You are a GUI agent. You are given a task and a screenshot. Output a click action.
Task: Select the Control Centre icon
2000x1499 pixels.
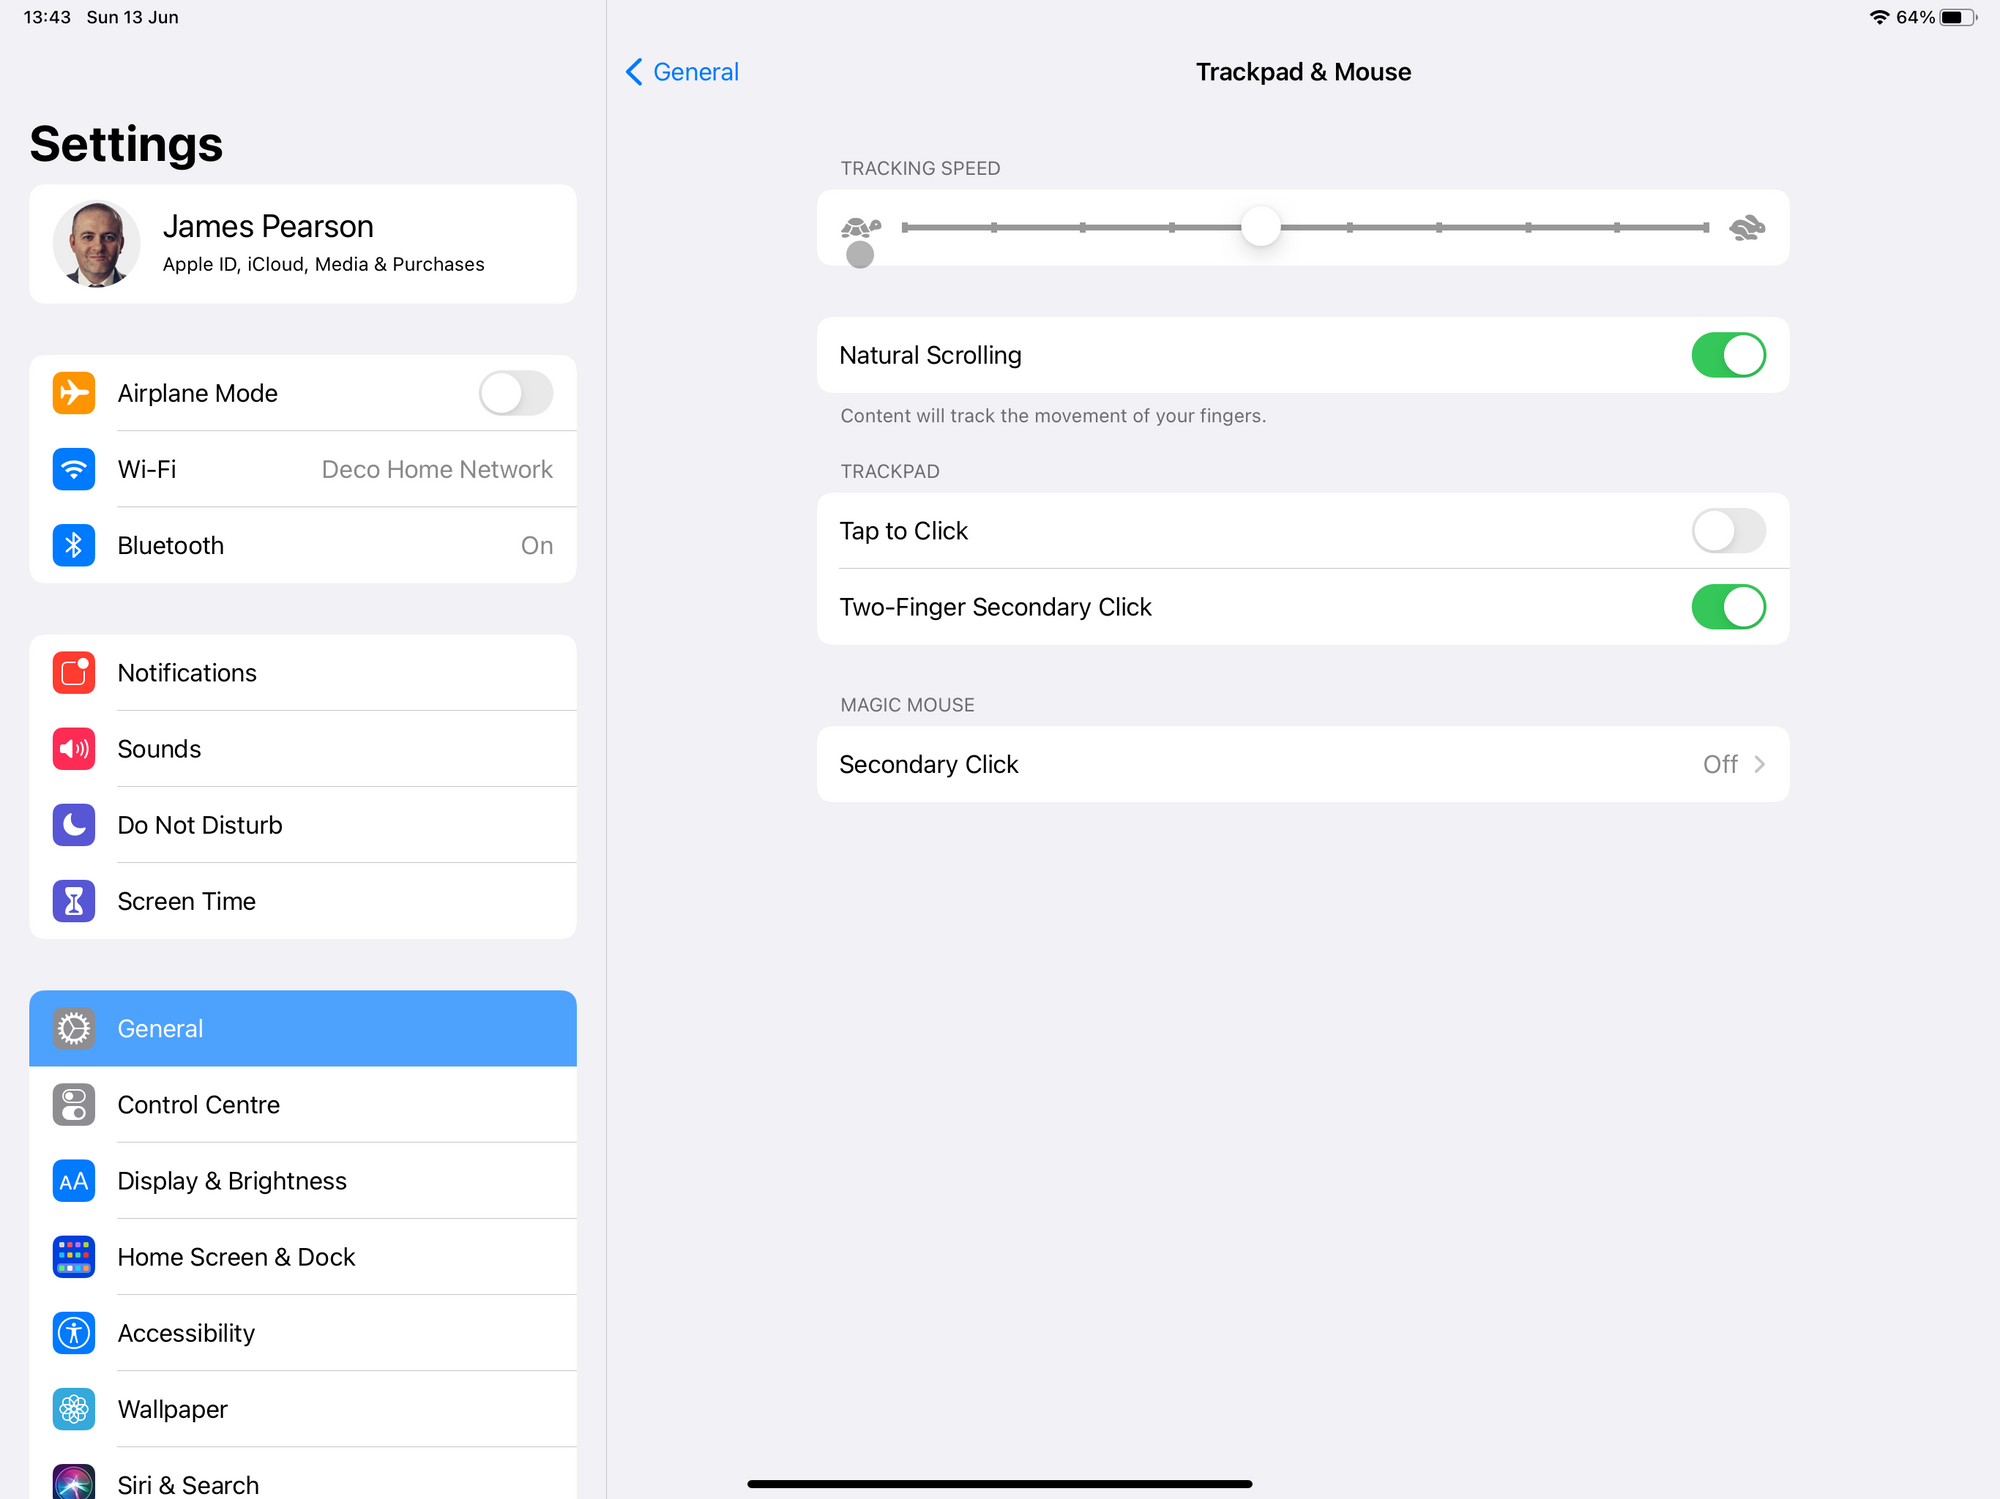[73, 1104]
